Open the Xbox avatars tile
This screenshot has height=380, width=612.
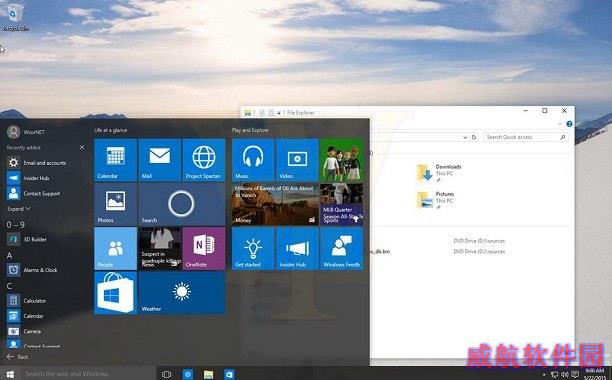pos(342,160)
